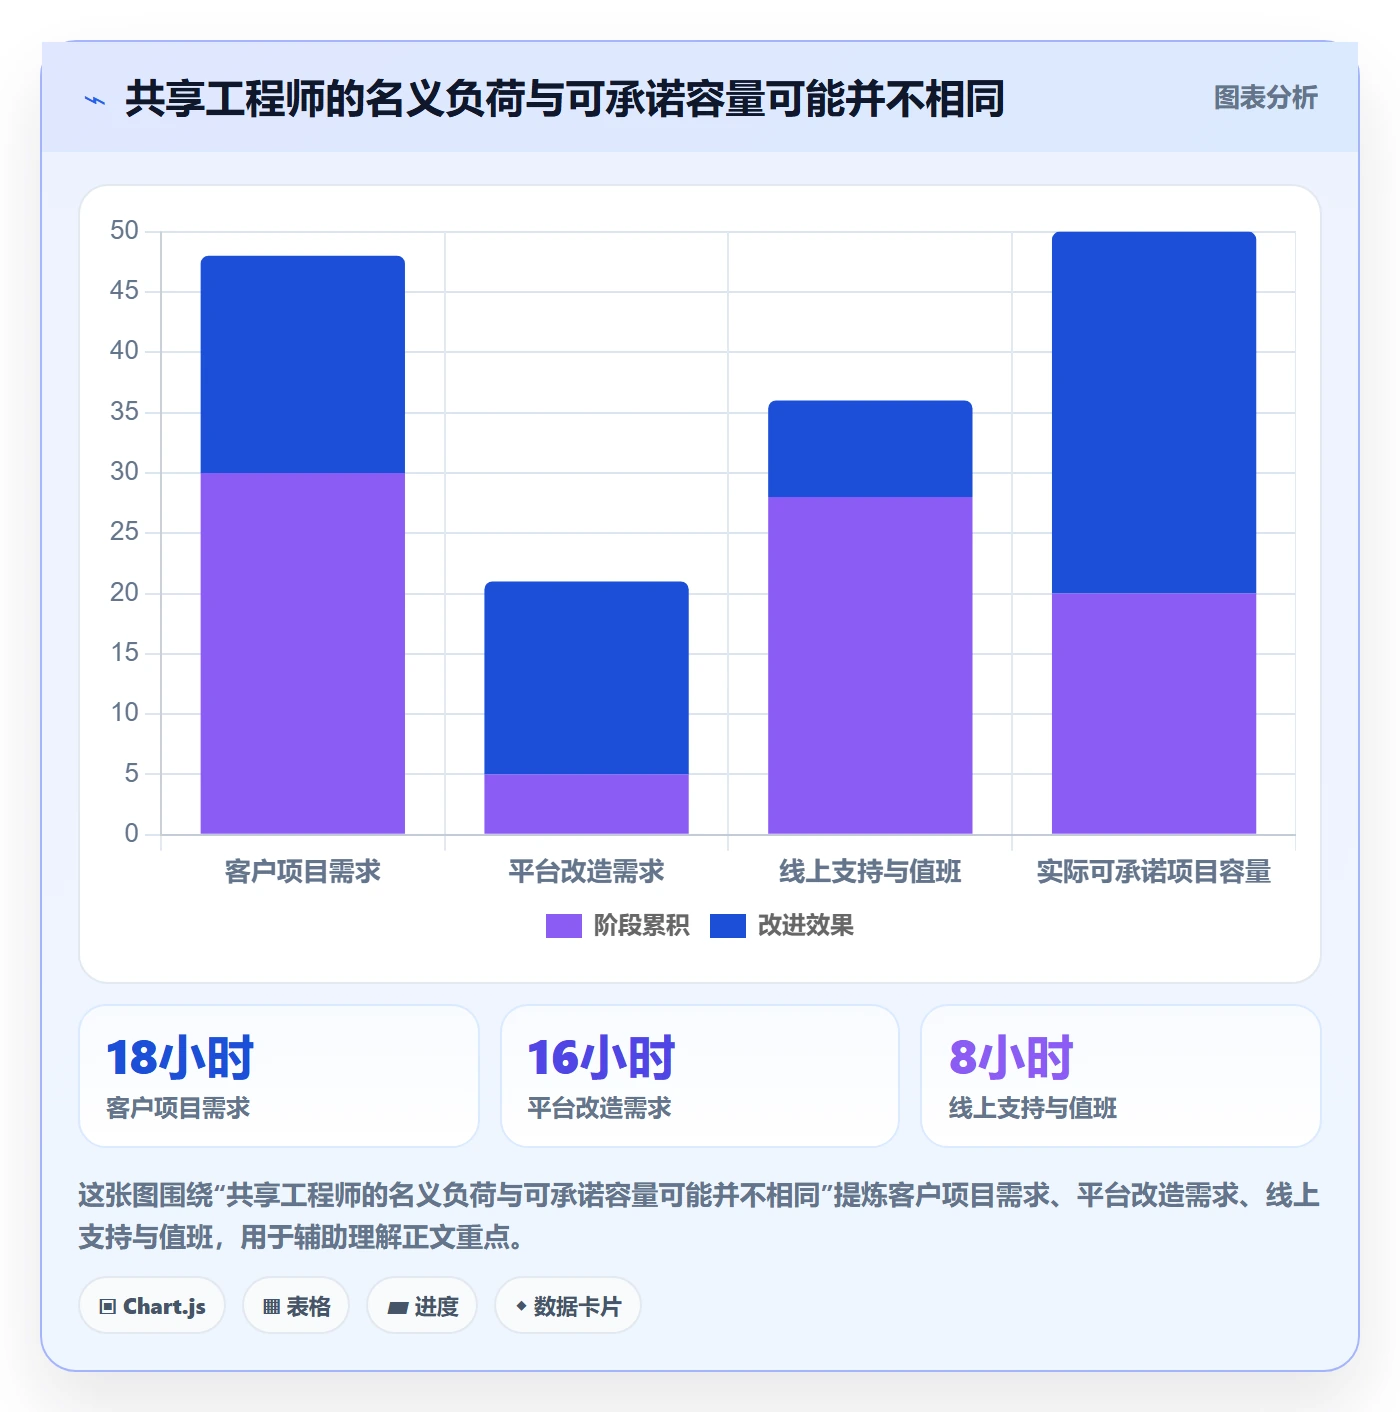Click the purple segment of 线上支持与值班 bar
1400x1412 pixels.
tap(870, 665)
